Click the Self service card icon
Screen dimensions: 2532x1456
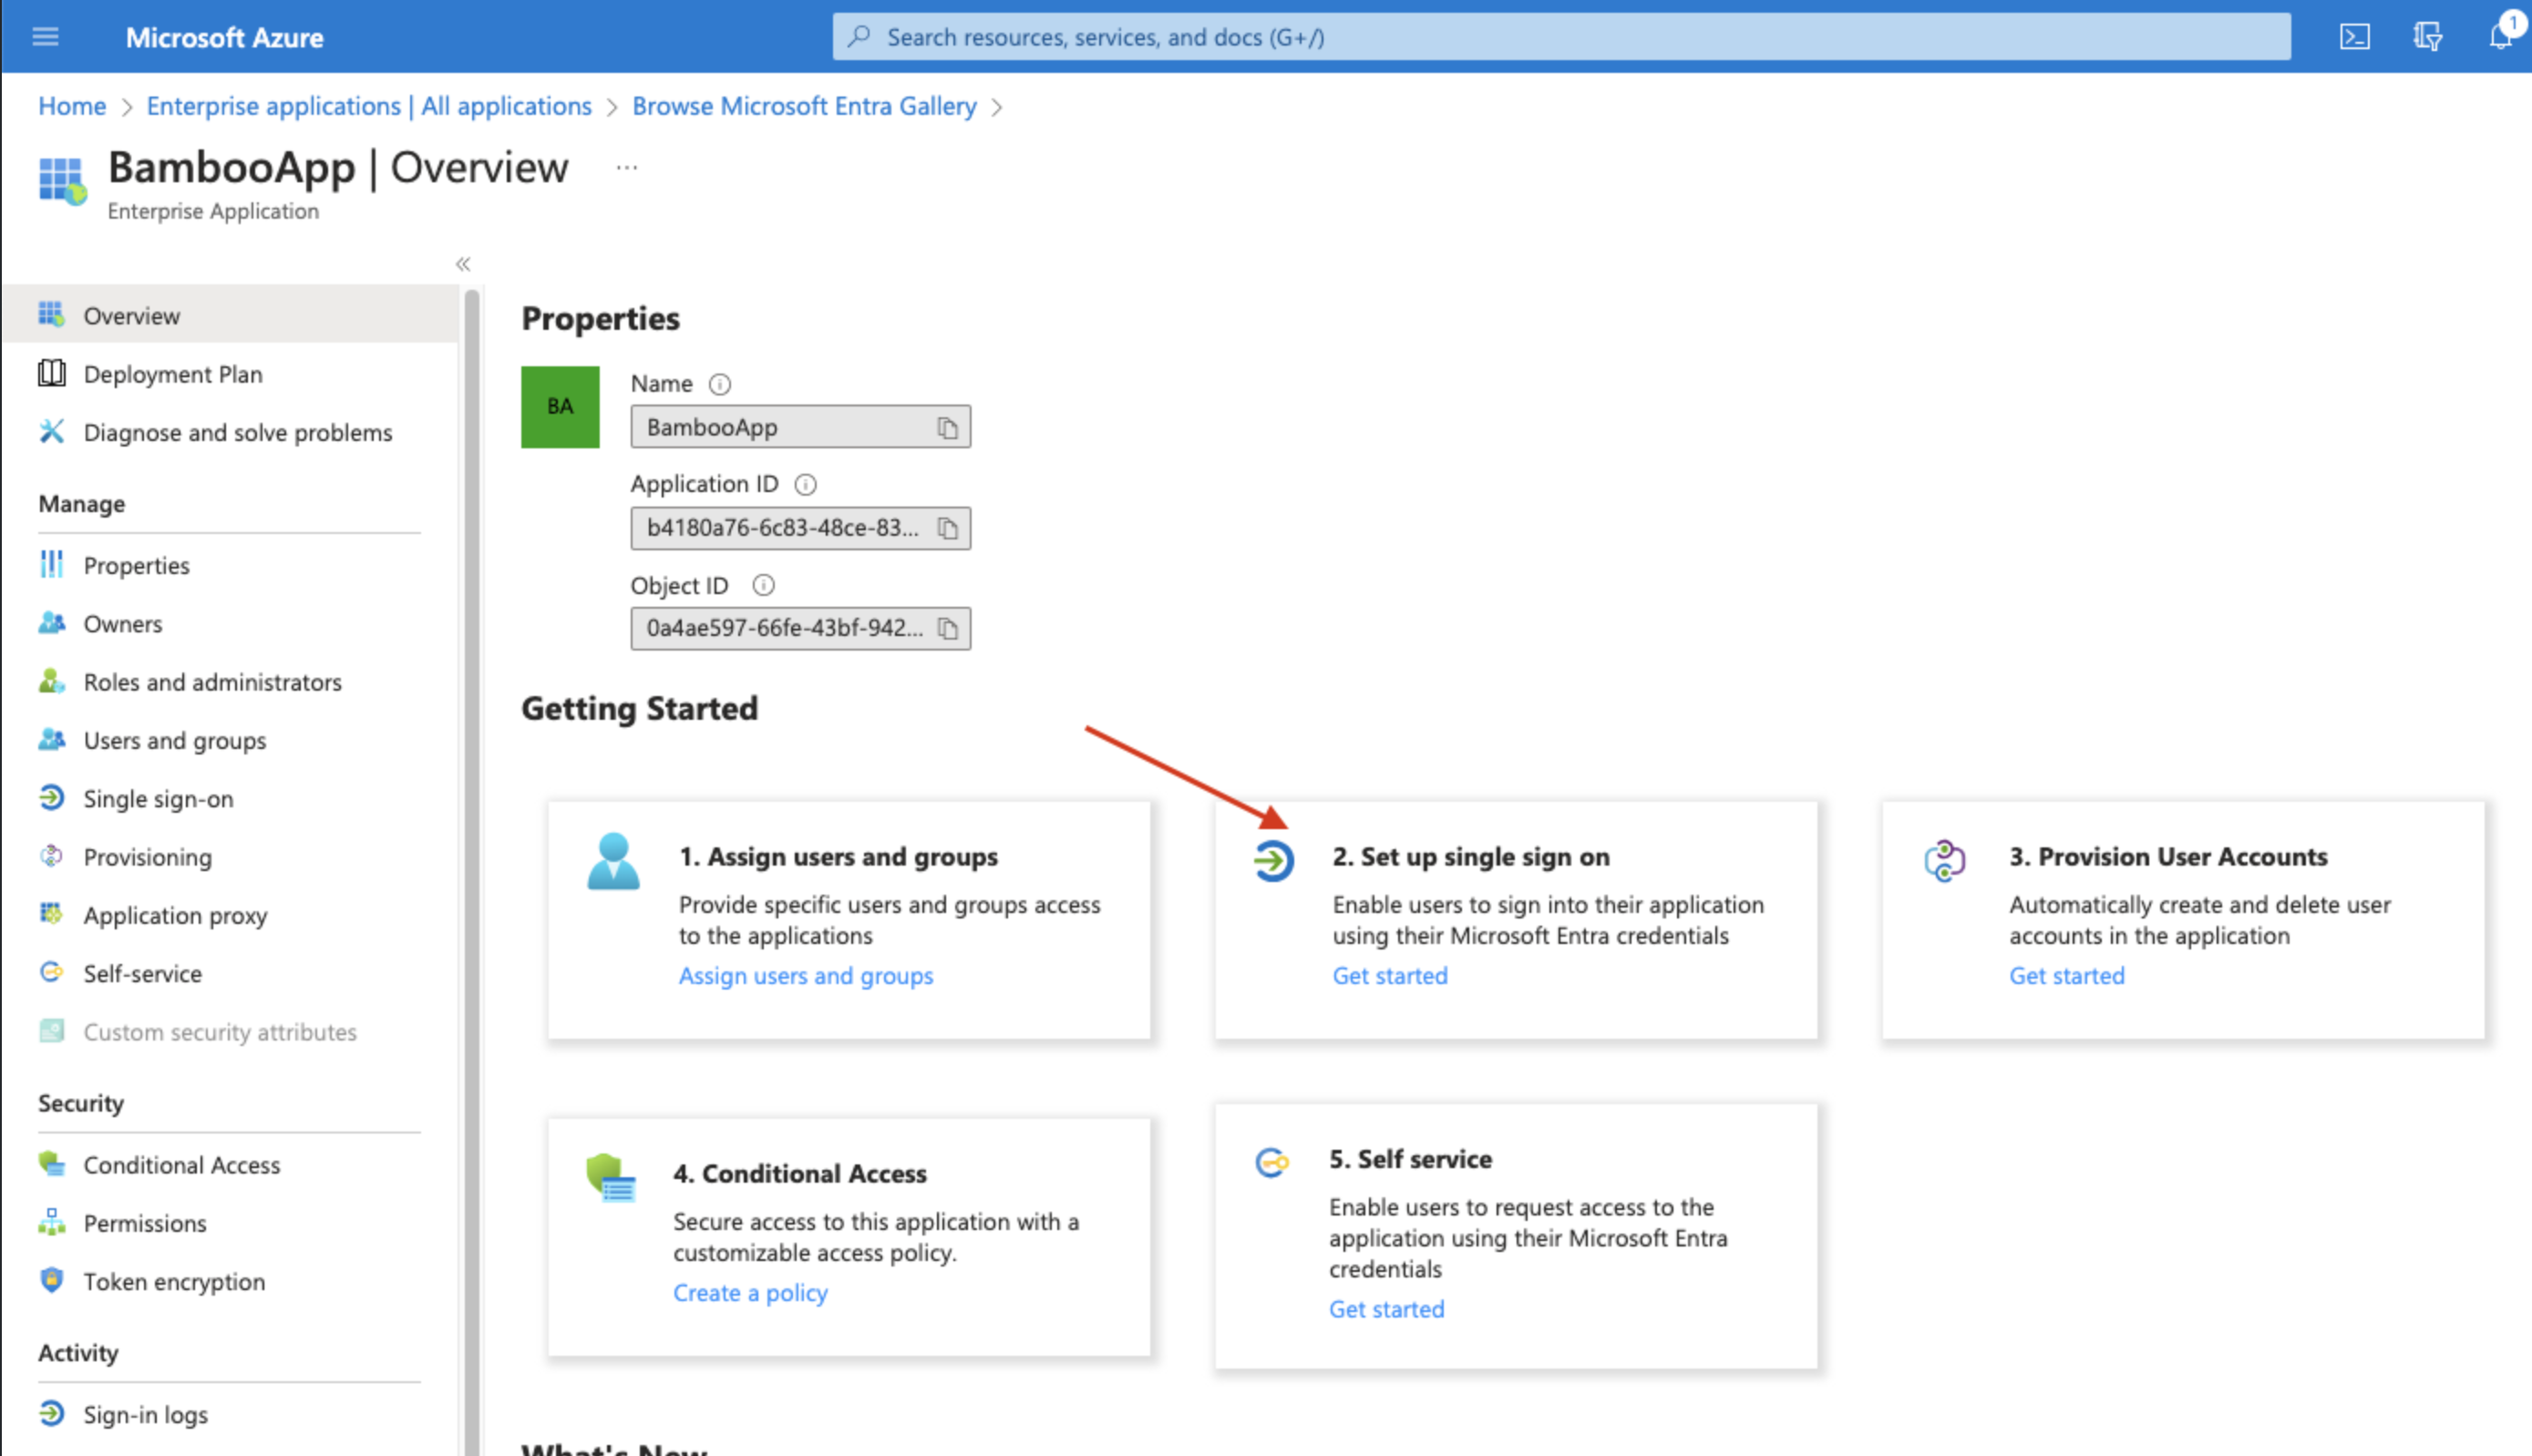click(1272, 1163)
